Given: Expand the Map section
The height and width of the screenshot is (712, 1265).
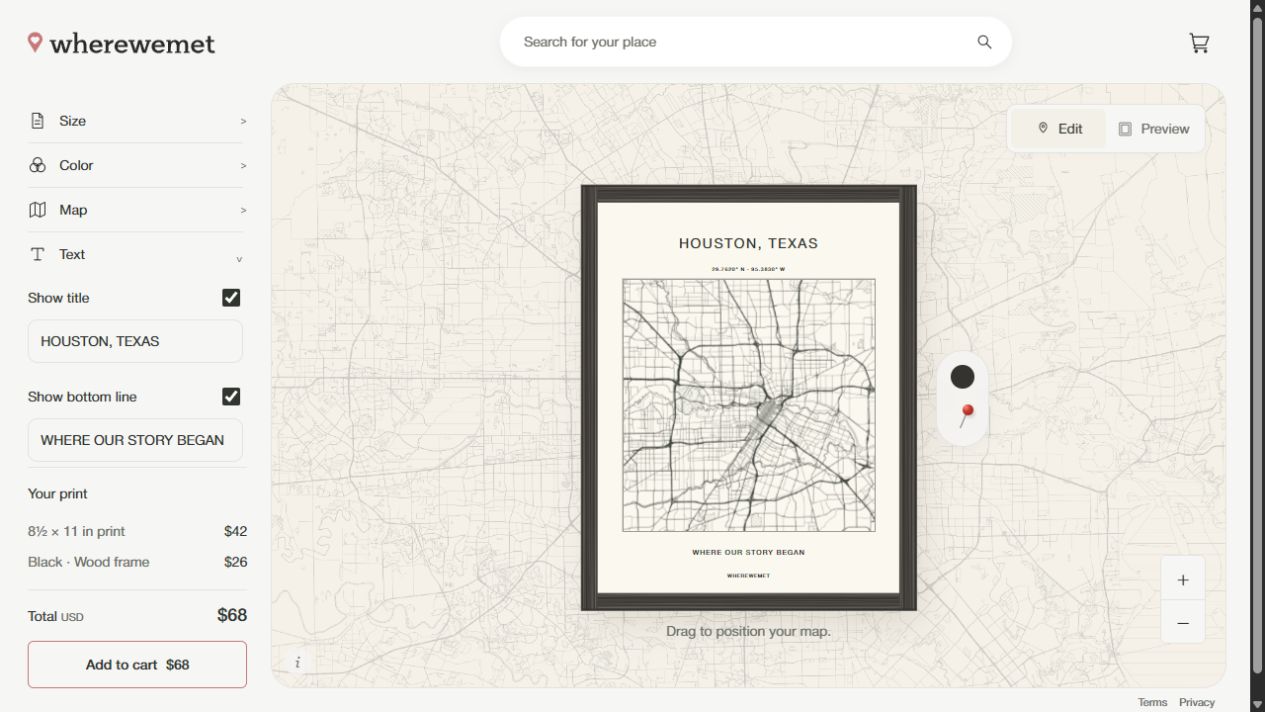Looking at the screenshot, I should 136,210.
